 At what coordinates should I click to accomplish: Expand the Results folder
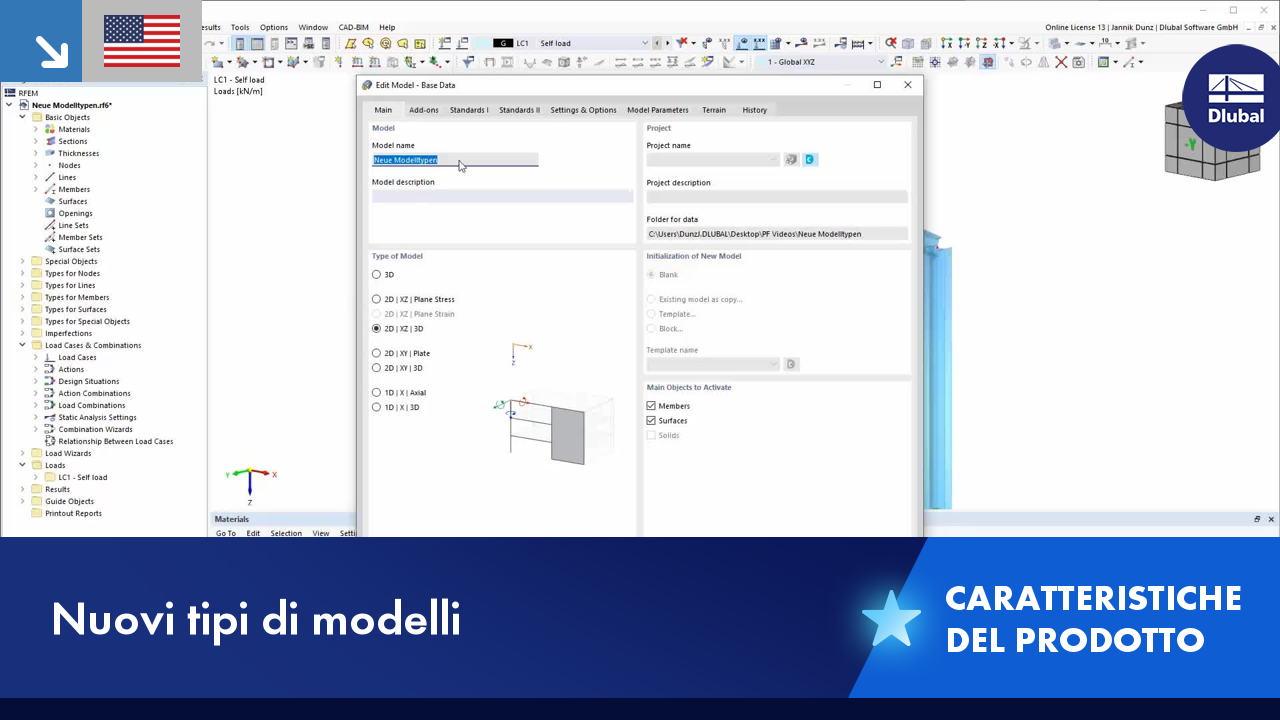pyautogui.click(x=23, y=489)
